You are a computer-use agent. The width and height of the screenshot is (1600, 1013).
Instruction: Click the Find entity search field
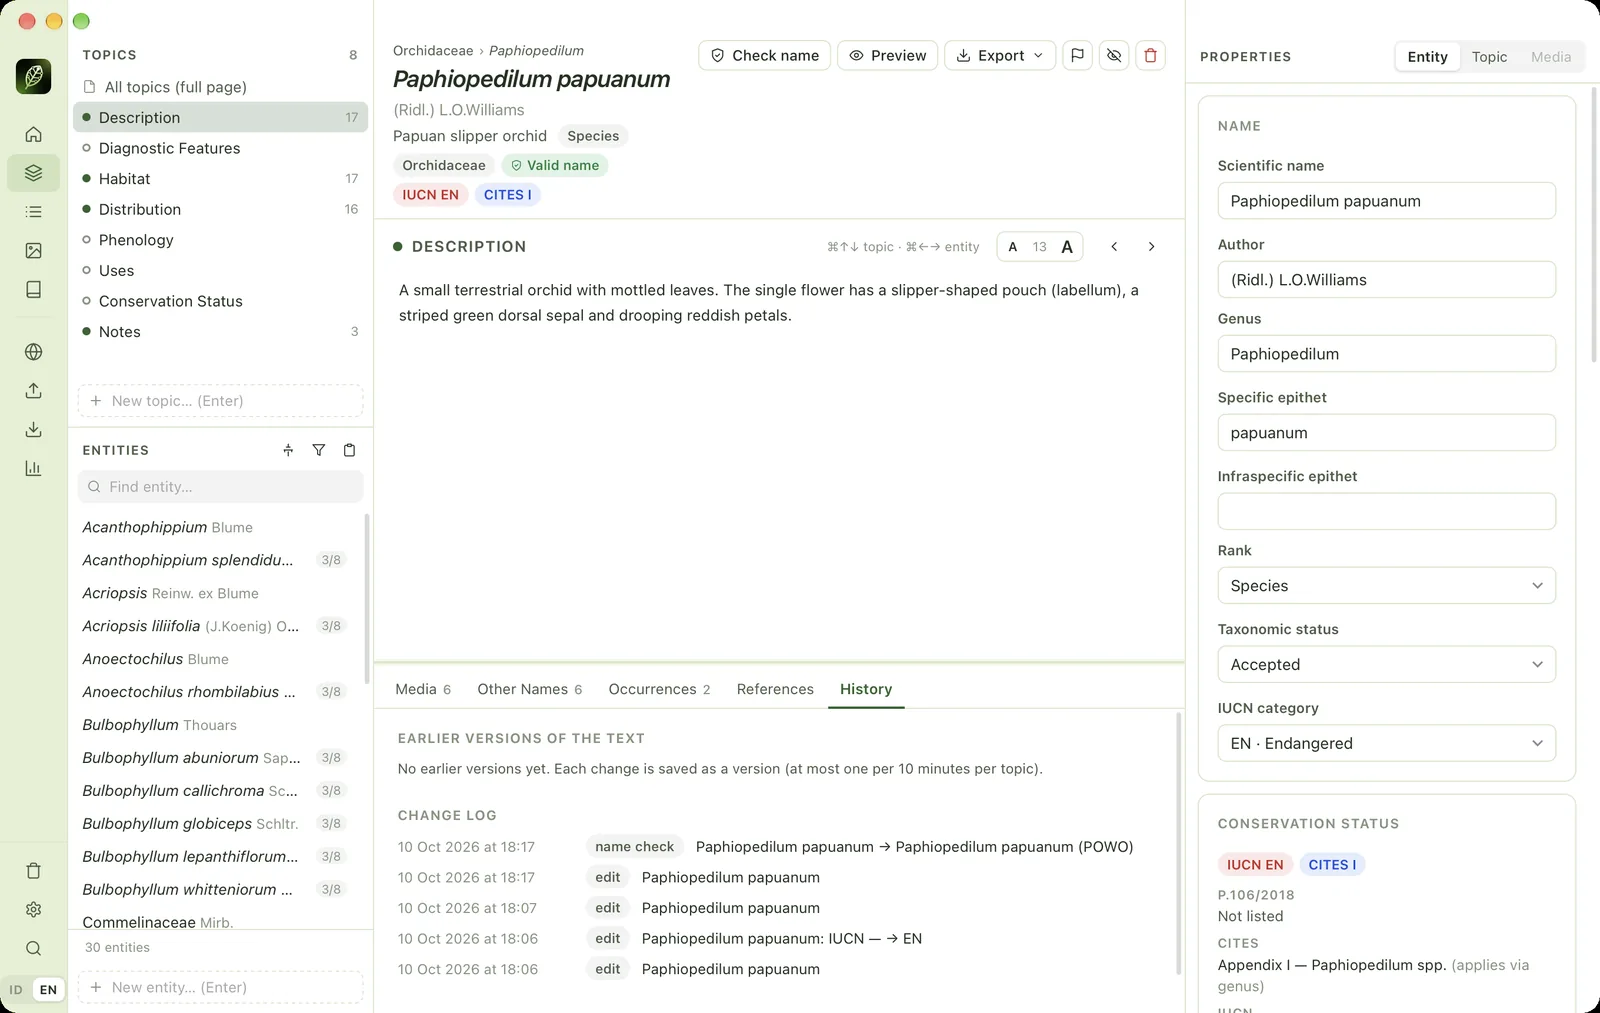220,487
